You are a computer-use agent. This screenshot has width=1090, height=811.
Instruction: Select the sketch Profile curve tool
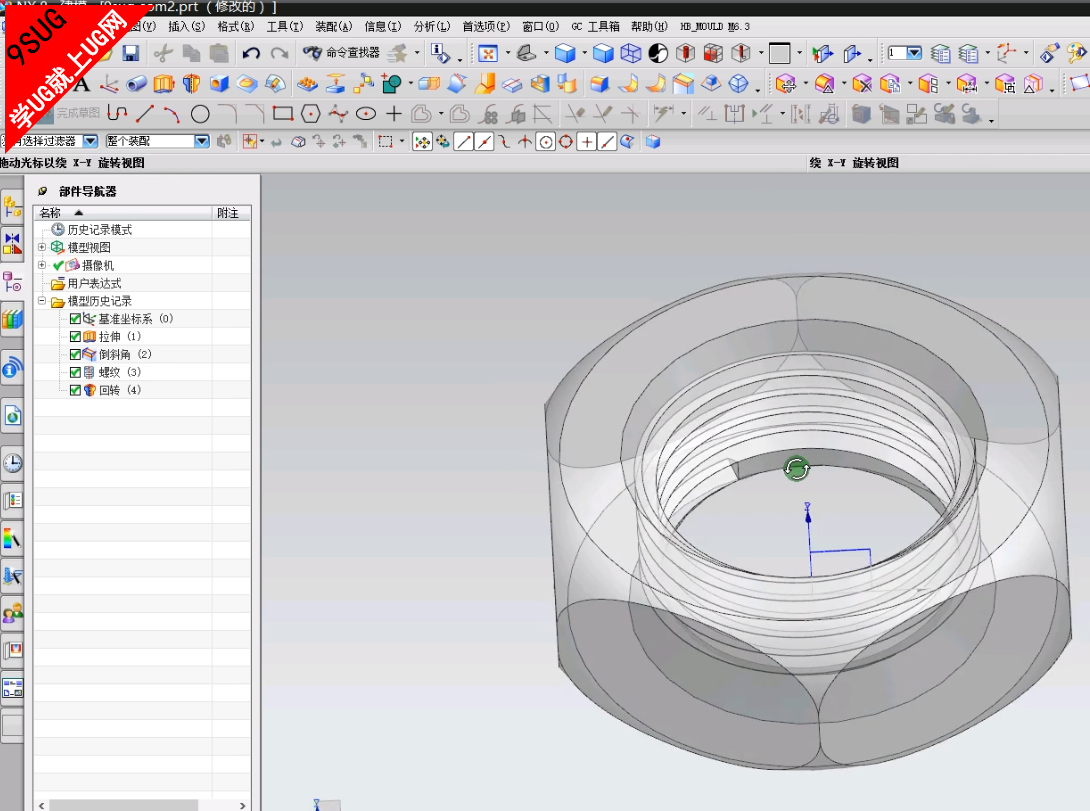click(x=117, y=113)
